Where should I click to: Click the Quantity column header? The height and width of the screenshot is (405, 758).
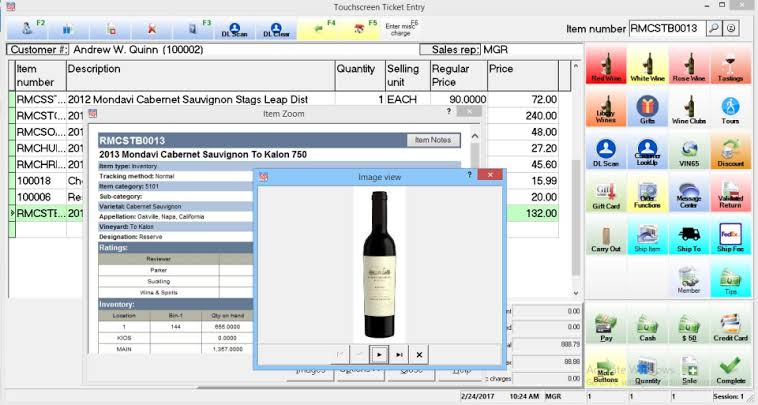pos(360,75)
